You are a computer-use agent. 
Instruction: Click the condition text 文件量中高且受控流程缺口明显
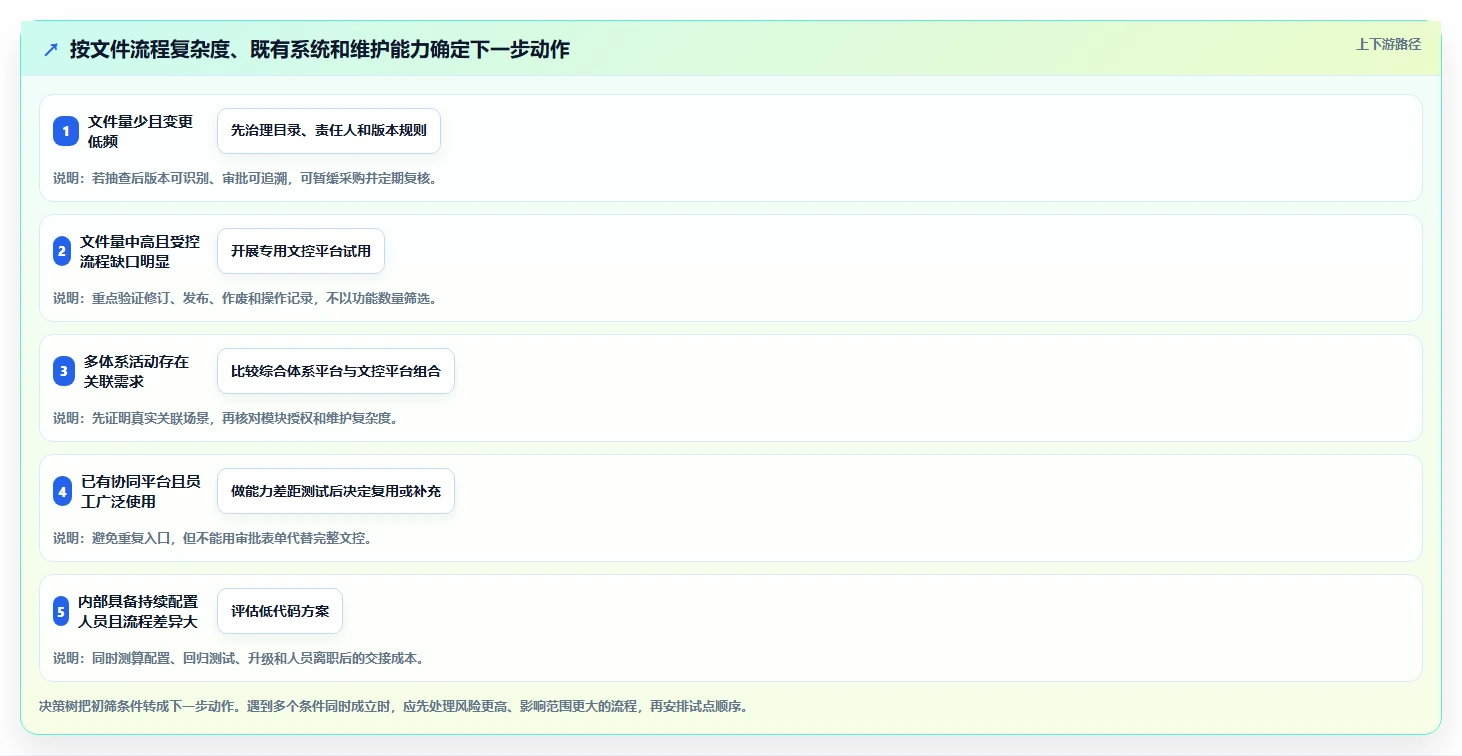point(140,251)
